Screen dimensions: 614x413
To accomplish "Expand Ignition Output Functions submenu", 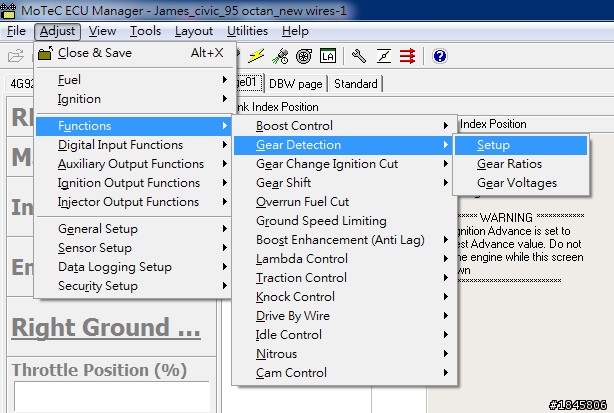I will click(x=134, y=183).
